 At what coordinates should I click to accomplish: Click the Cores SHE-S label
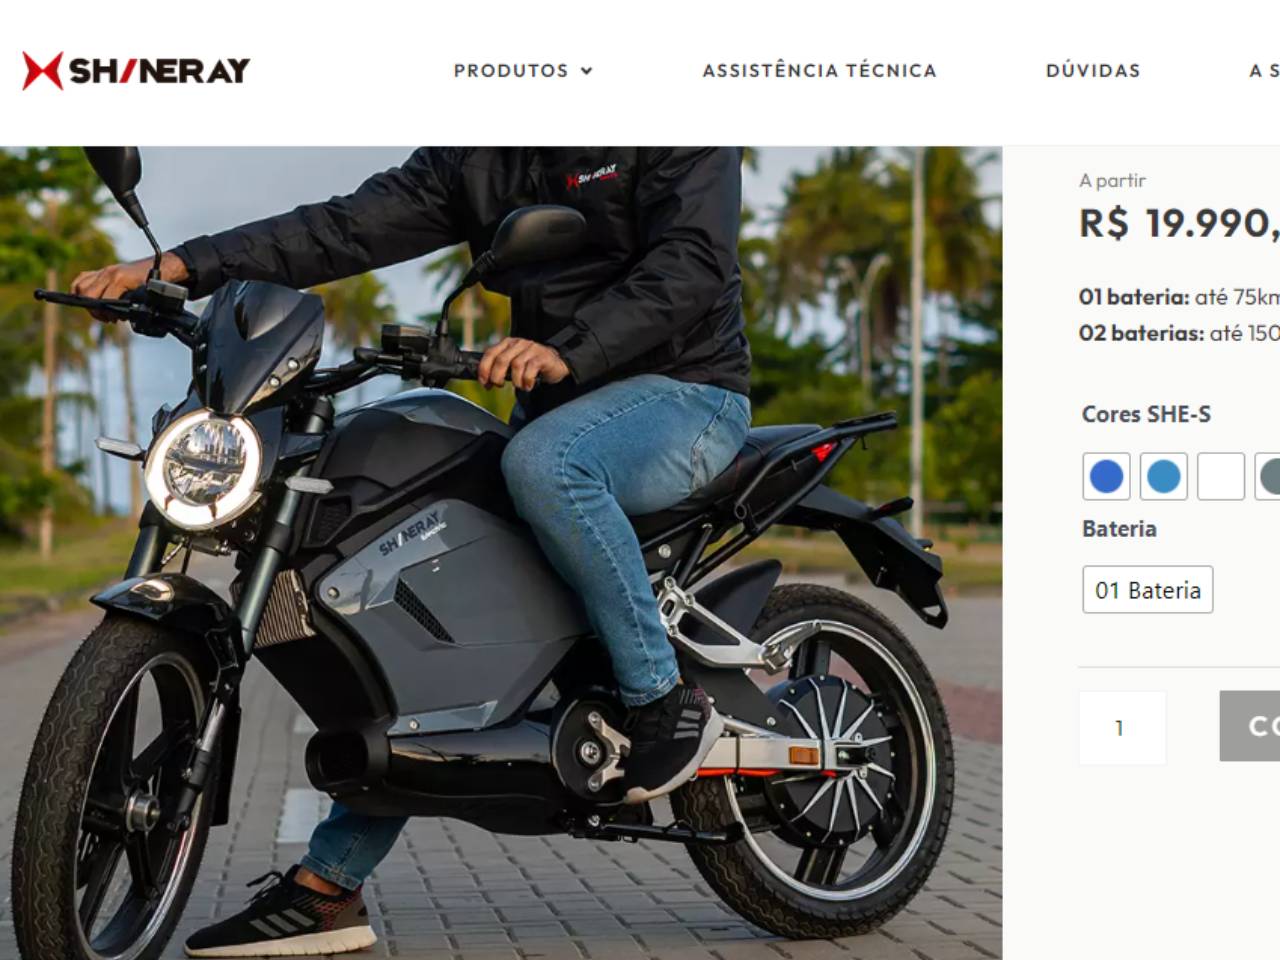[x=1146, y=414]
